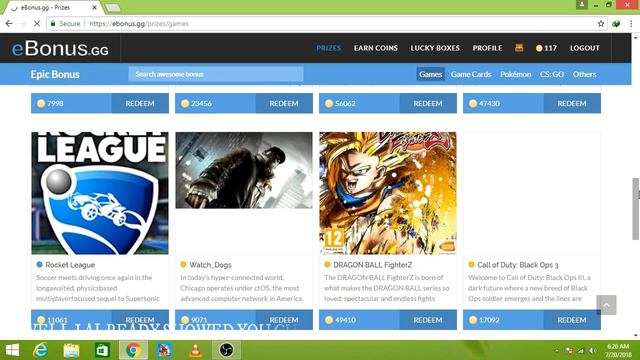Redeem Rocket League for 11061 coins
The width and height of the screenshot is (640, 360).
140,320
